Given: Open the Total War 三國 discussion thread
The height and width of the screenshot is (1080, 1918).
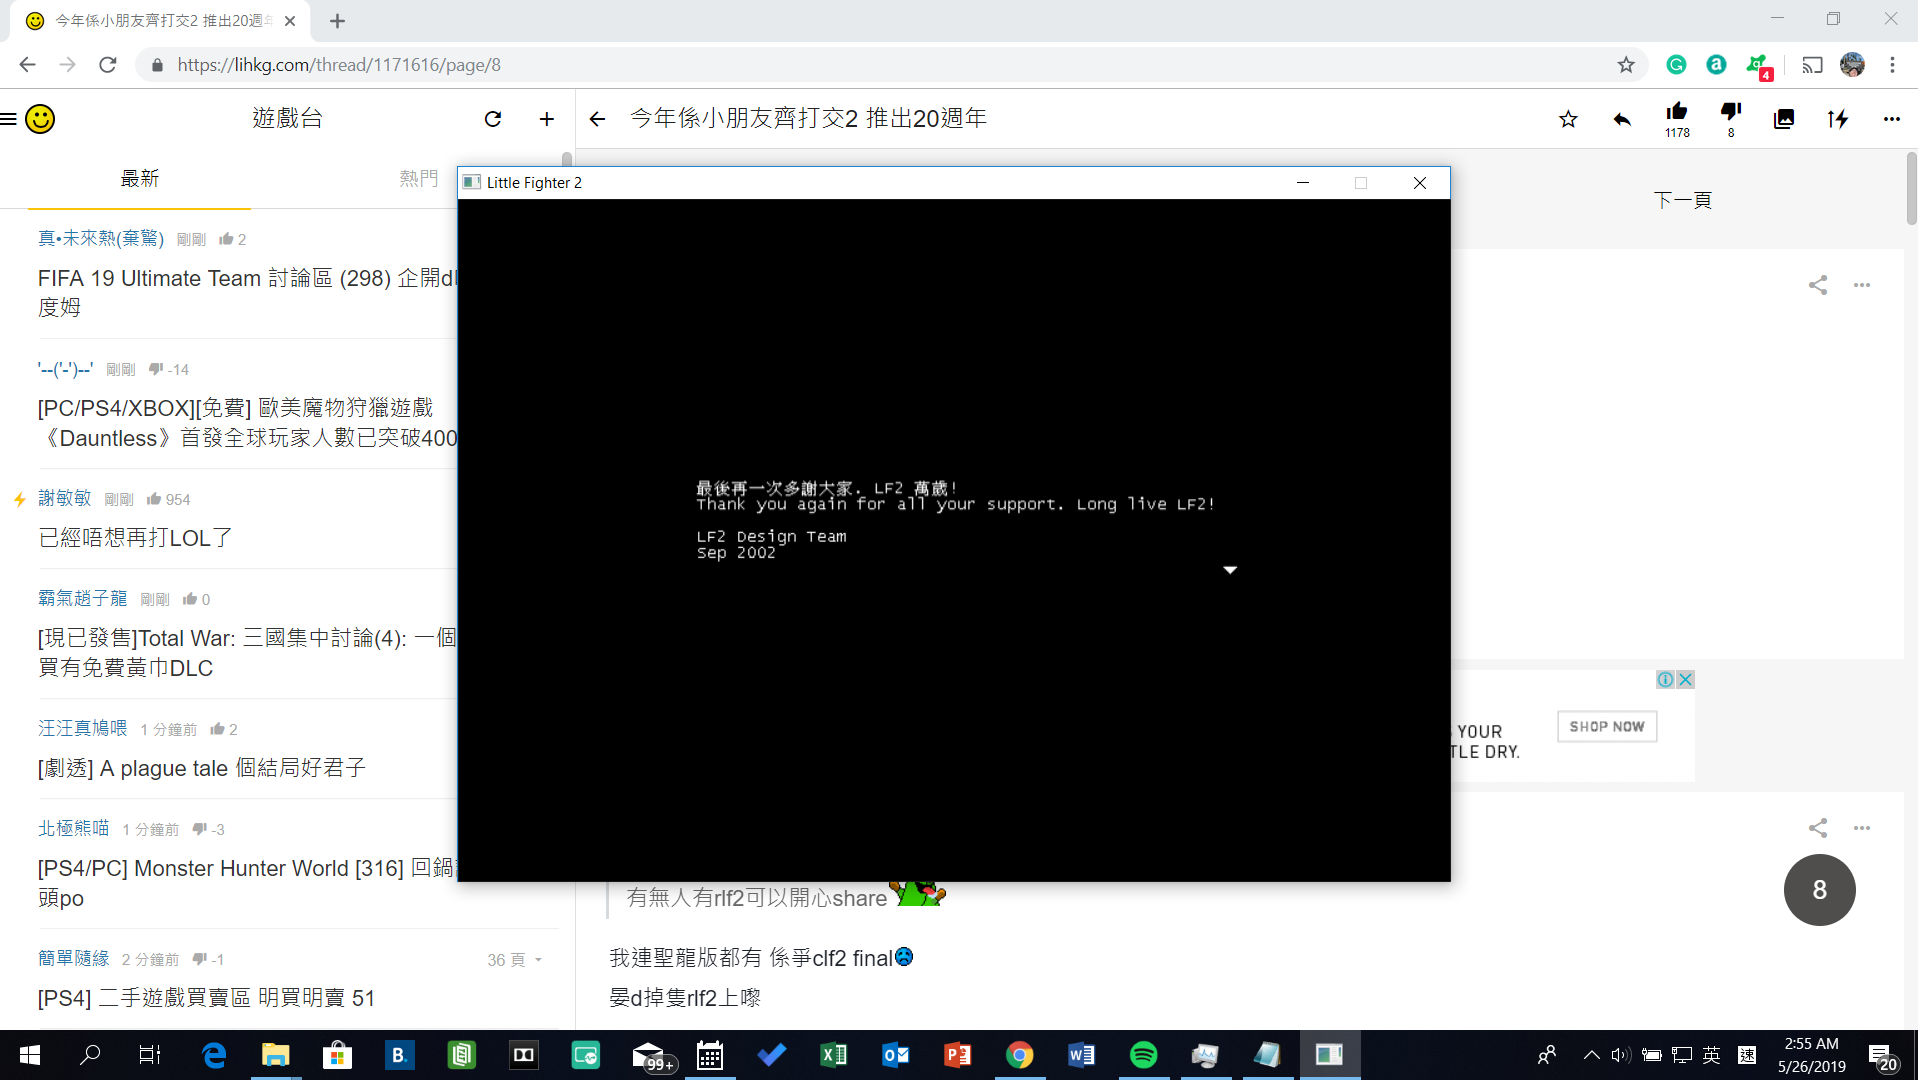Looking at the screenshot, I should click(247, 653).
